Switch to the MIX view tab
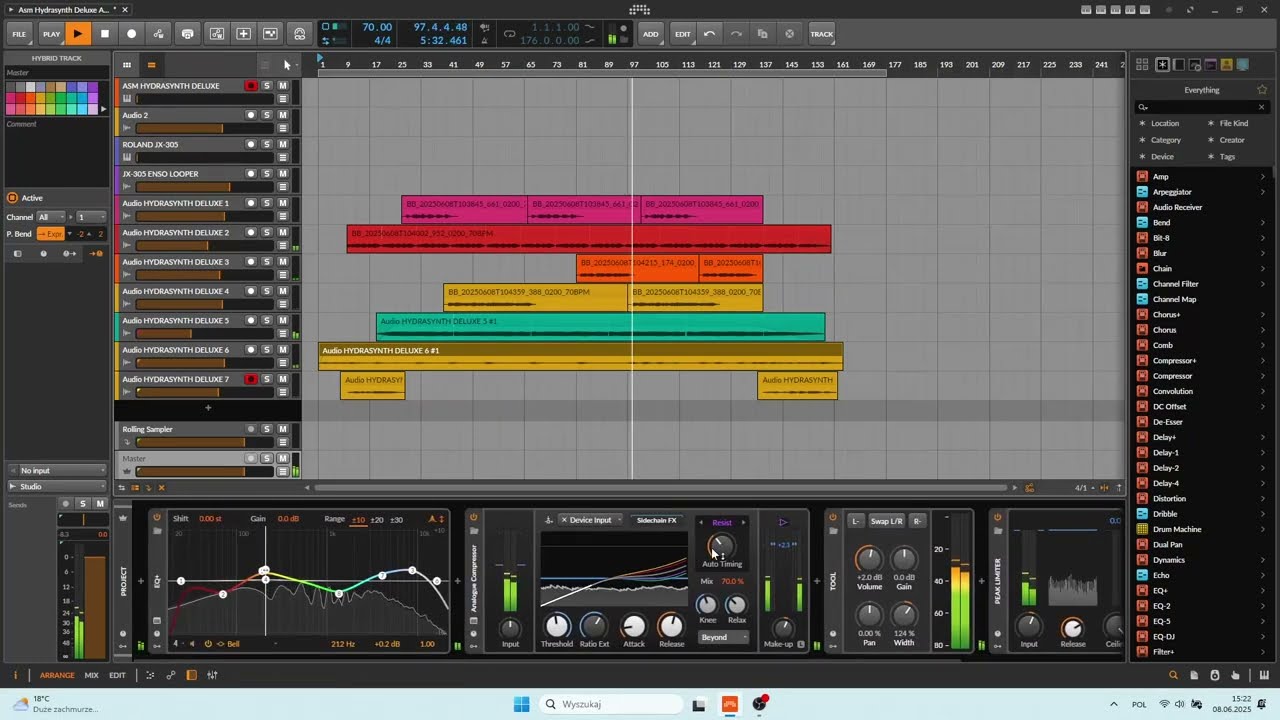1280x720 pixels. tap(91, 675)
